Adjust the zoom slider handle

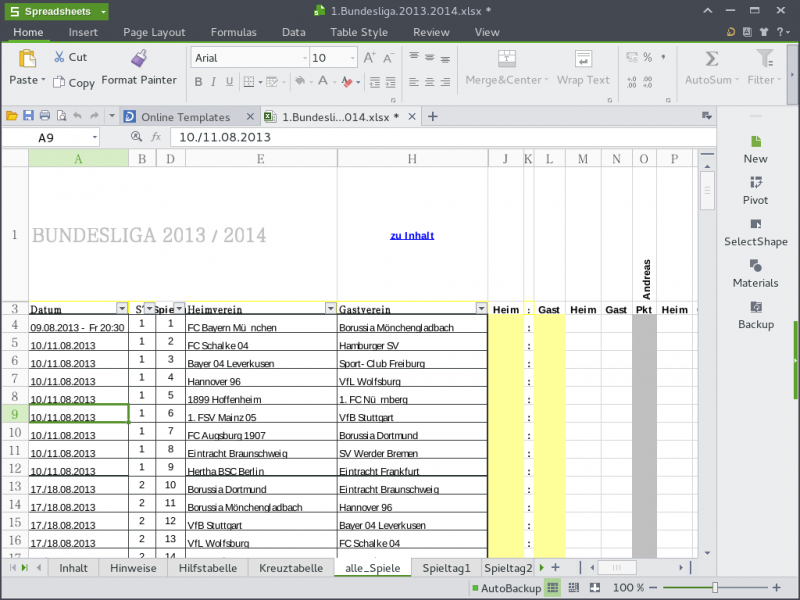coord(714,588)
